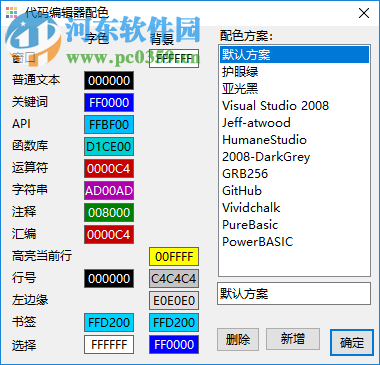Click the 字符串 color swatch AD00AD
This screenshot has height=365, width=380.
click(x=109, y=190)
